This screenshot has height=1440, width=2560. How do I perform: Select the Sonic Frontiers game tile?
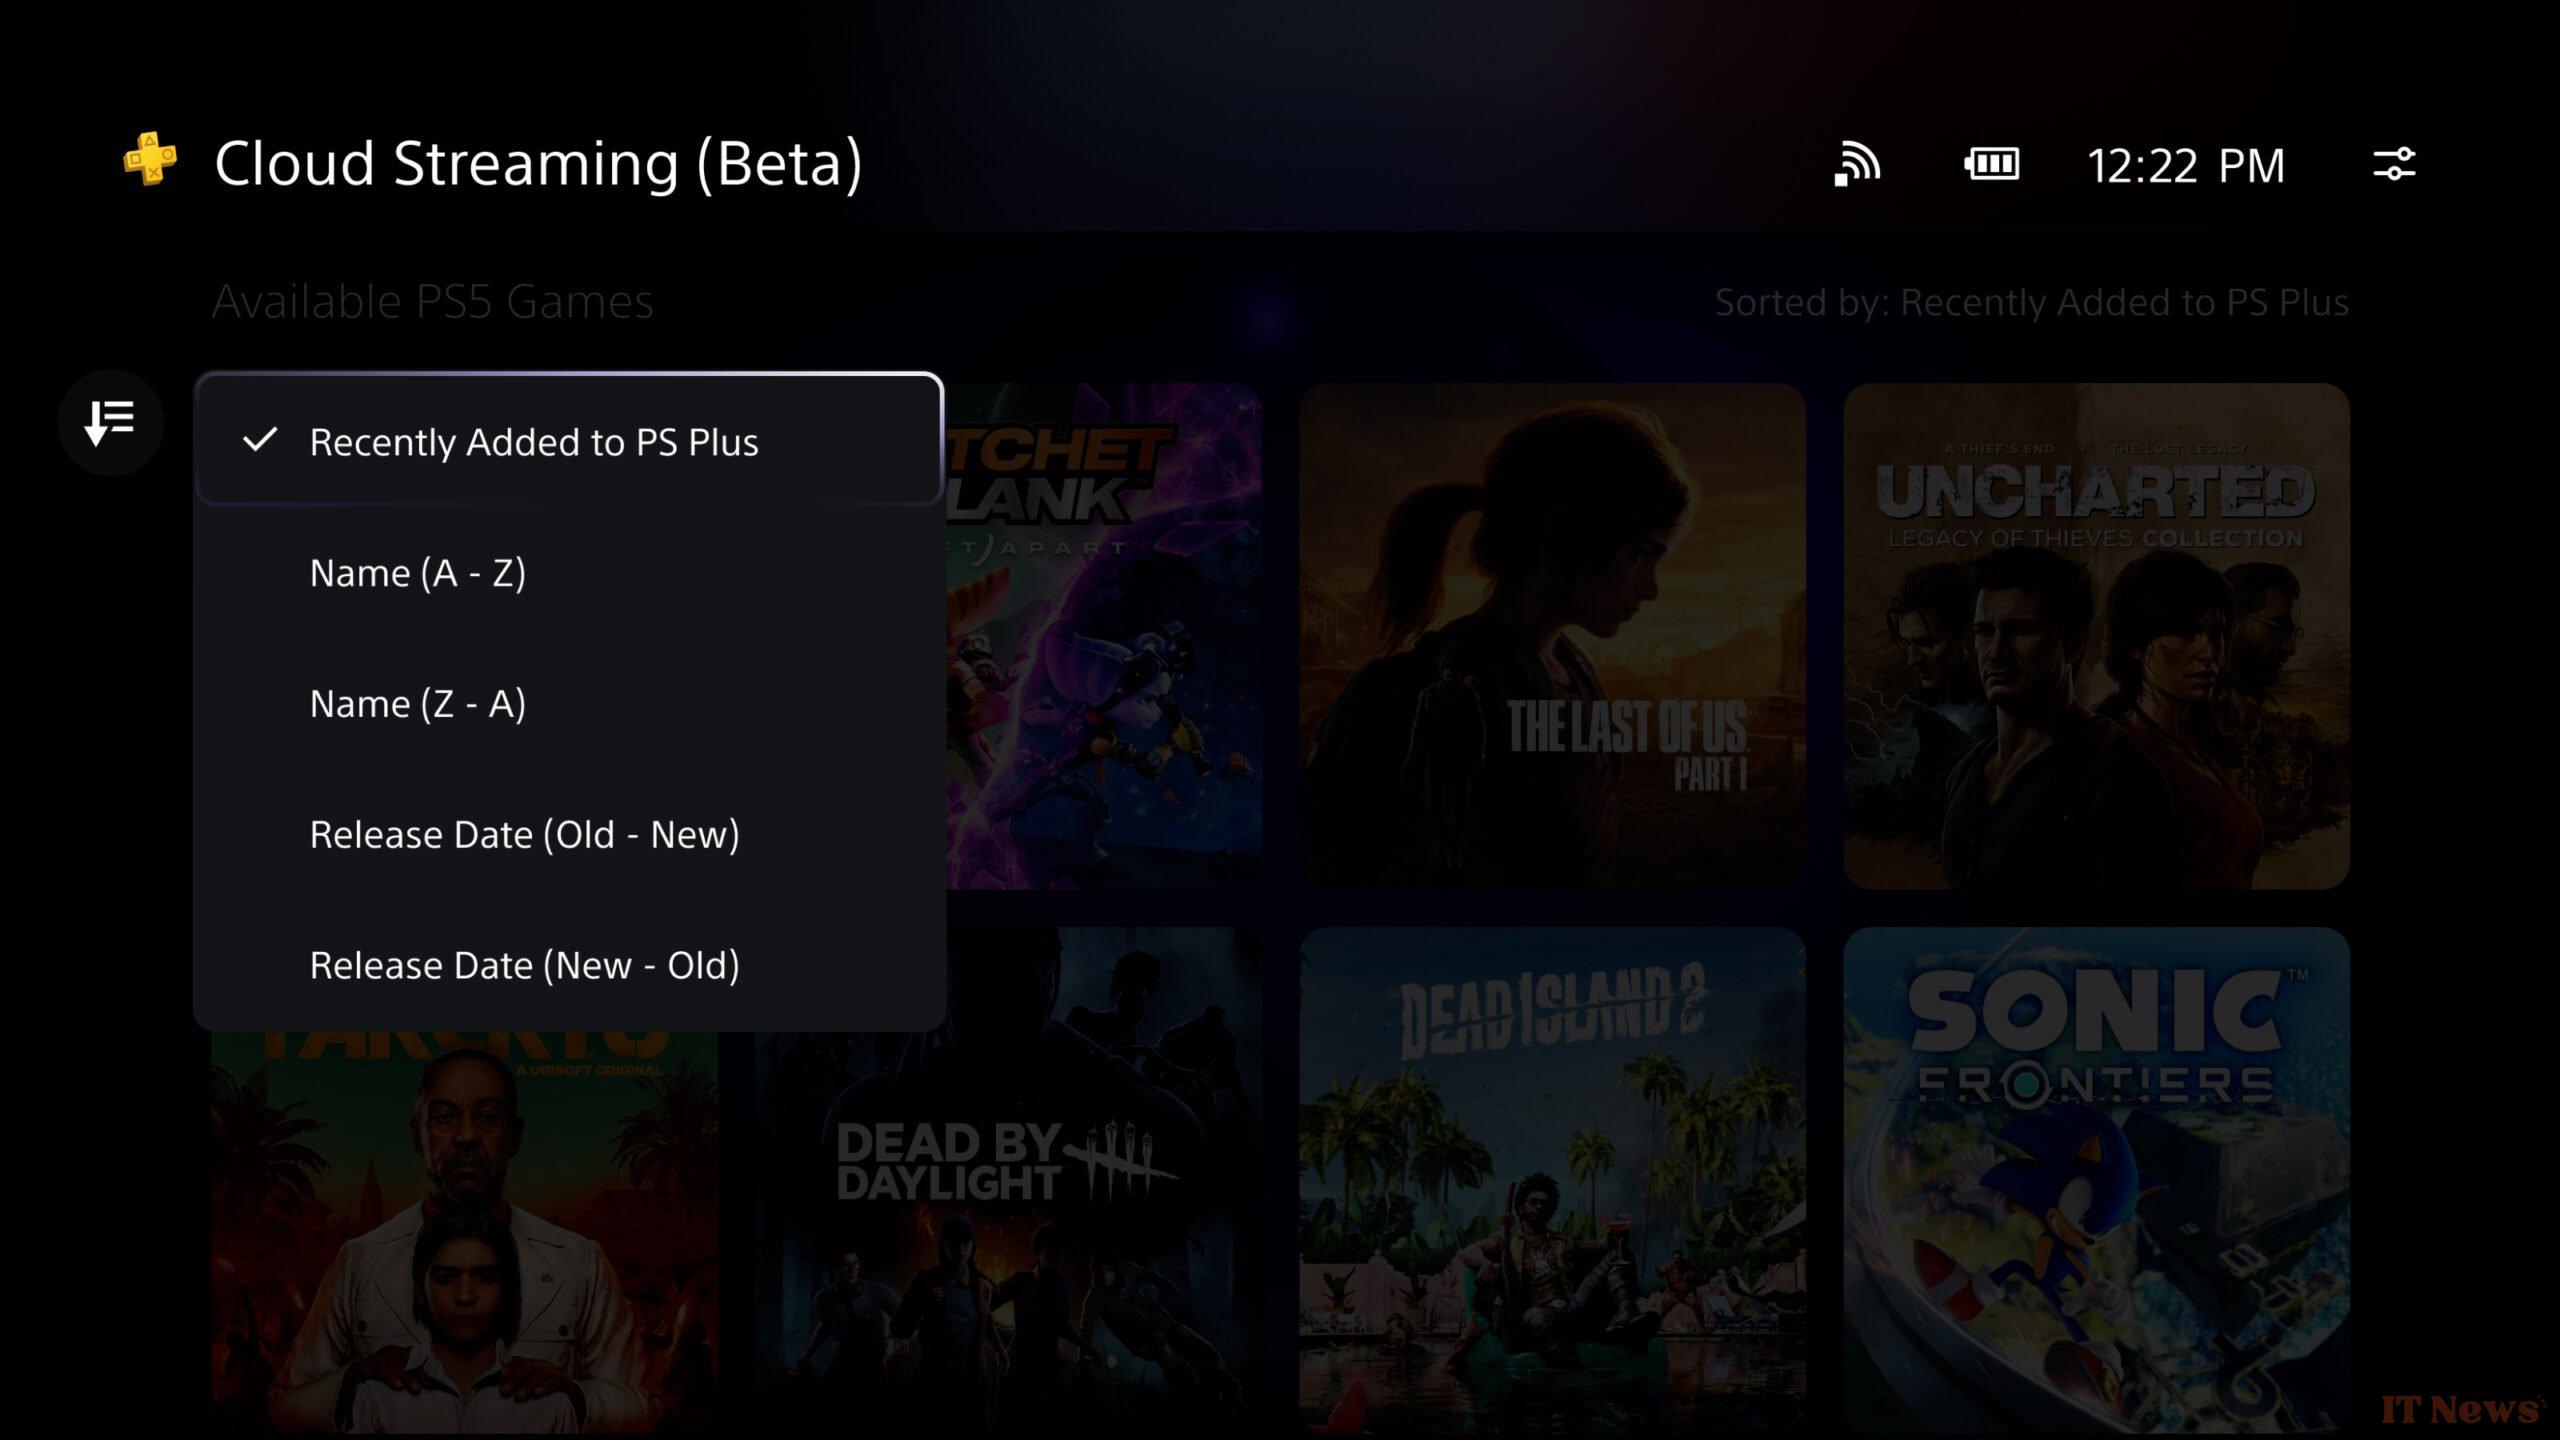pos(2096,1180)
